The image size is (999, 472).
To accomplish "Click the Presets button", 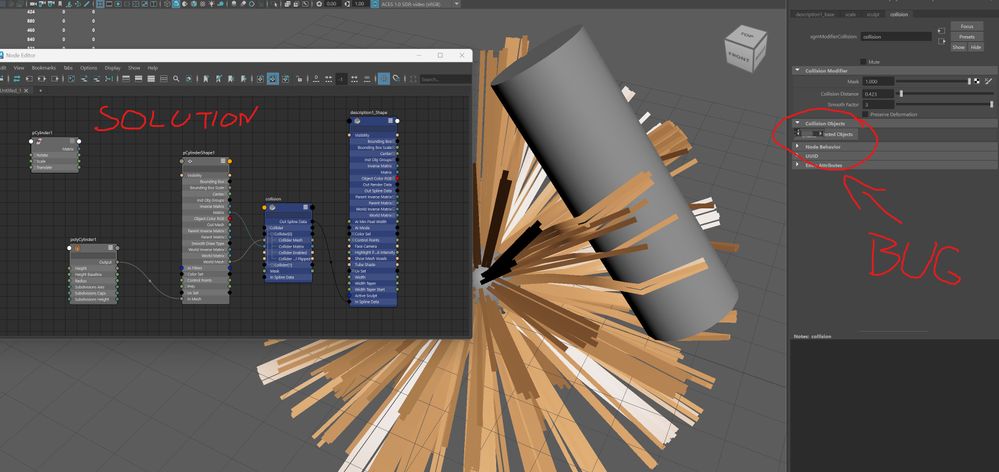I will point(967,37).
